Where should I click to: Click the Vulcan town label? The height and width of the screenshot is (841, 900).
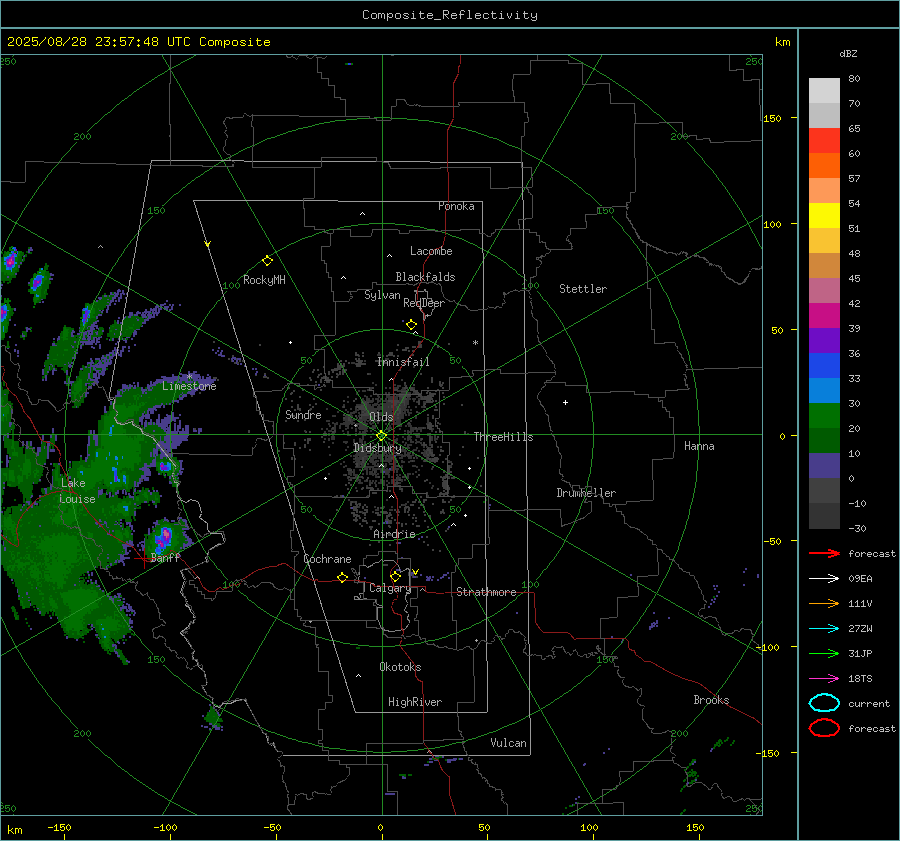[508, 743]
